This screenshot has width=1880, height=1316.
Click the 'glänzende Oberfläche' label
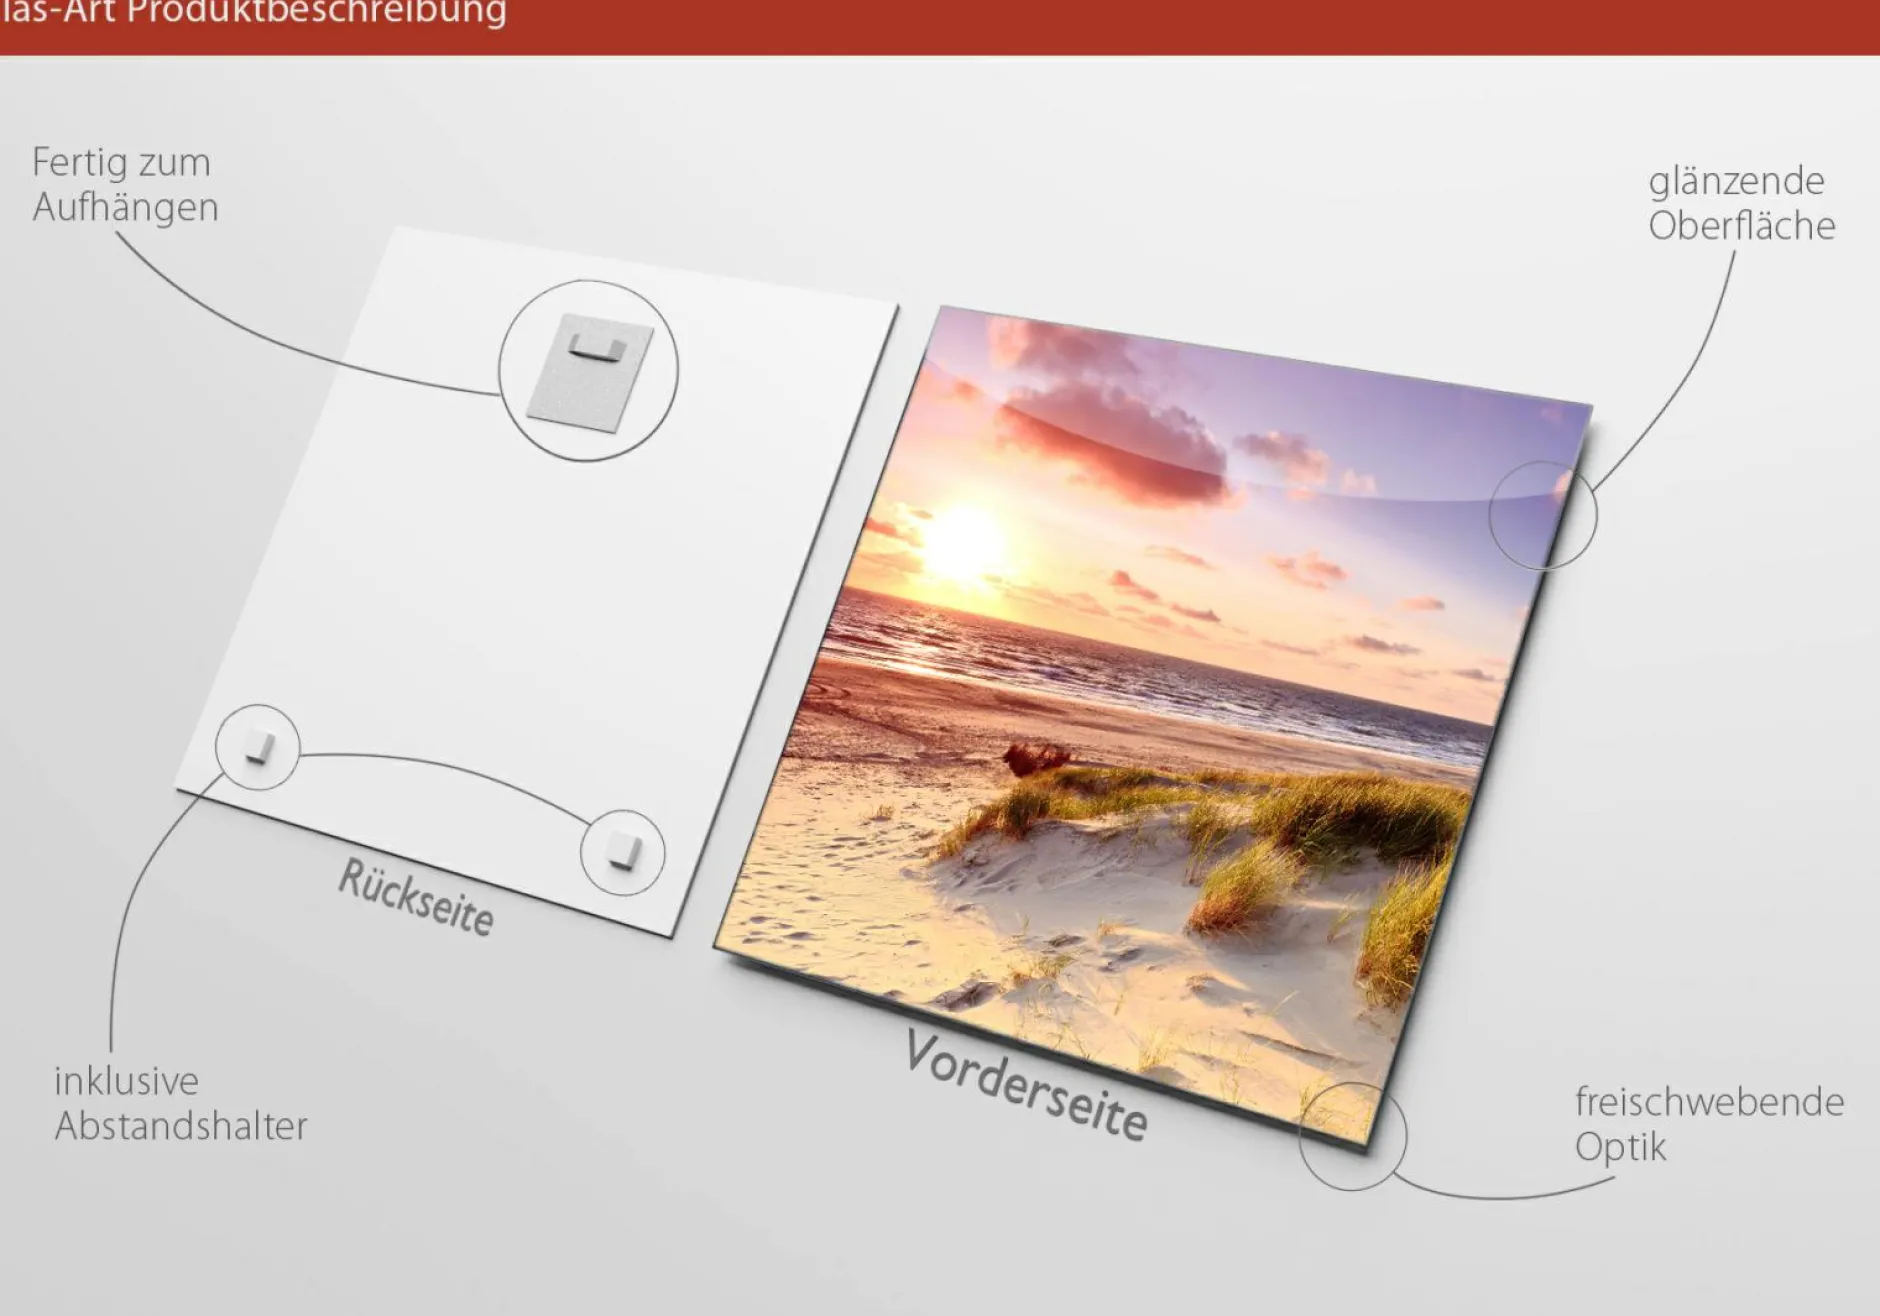pos(1741,203)
